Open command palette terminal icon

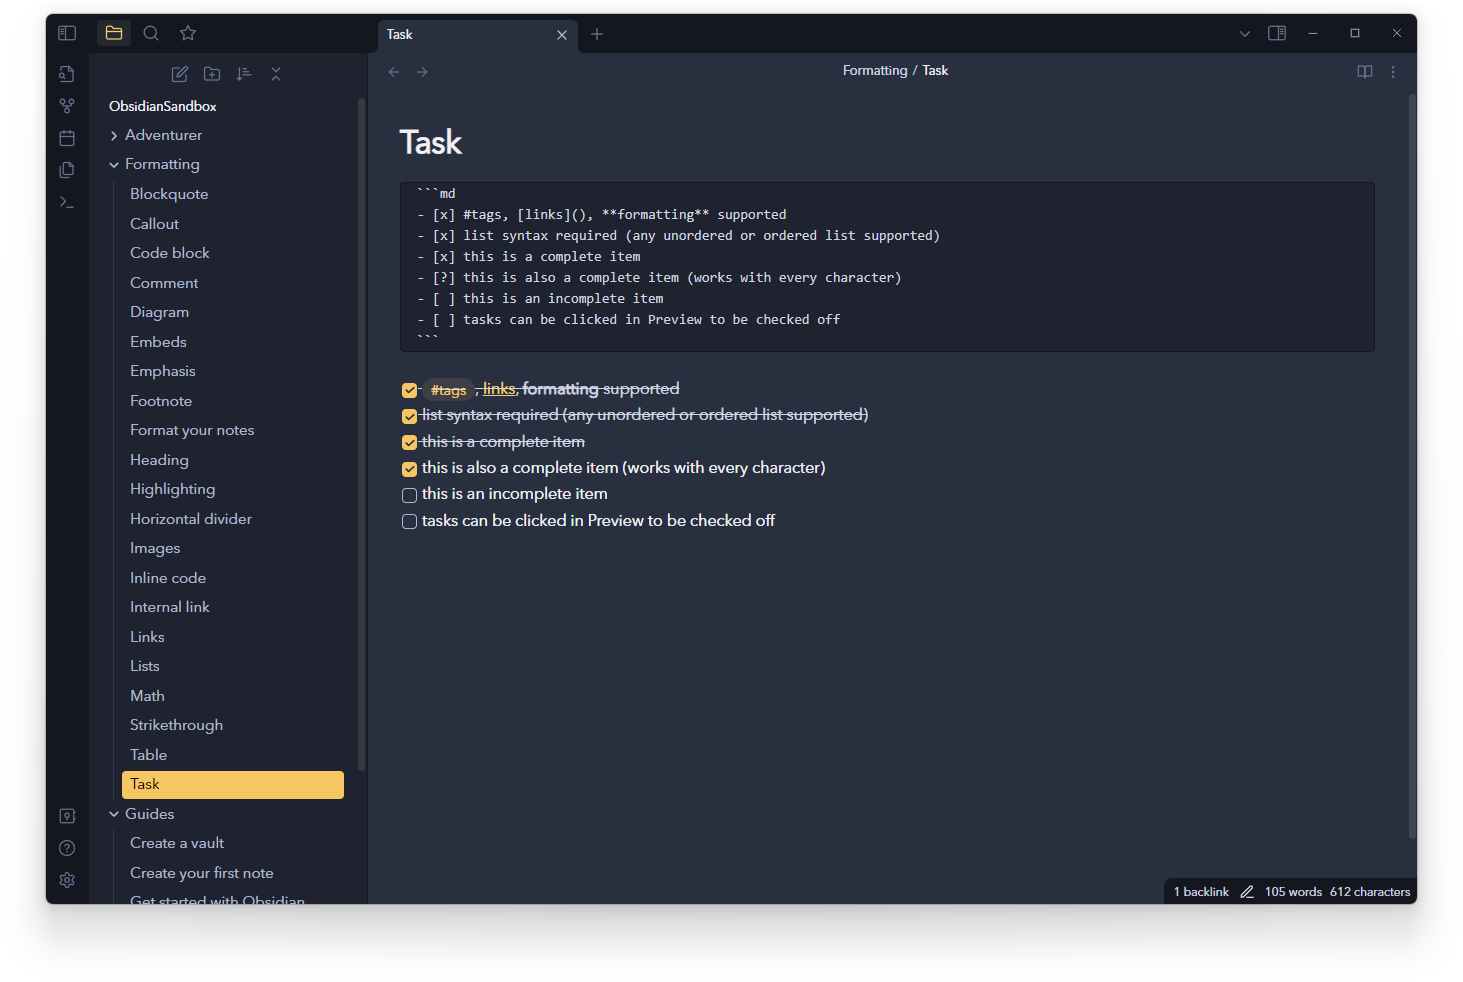pos(67,202)
